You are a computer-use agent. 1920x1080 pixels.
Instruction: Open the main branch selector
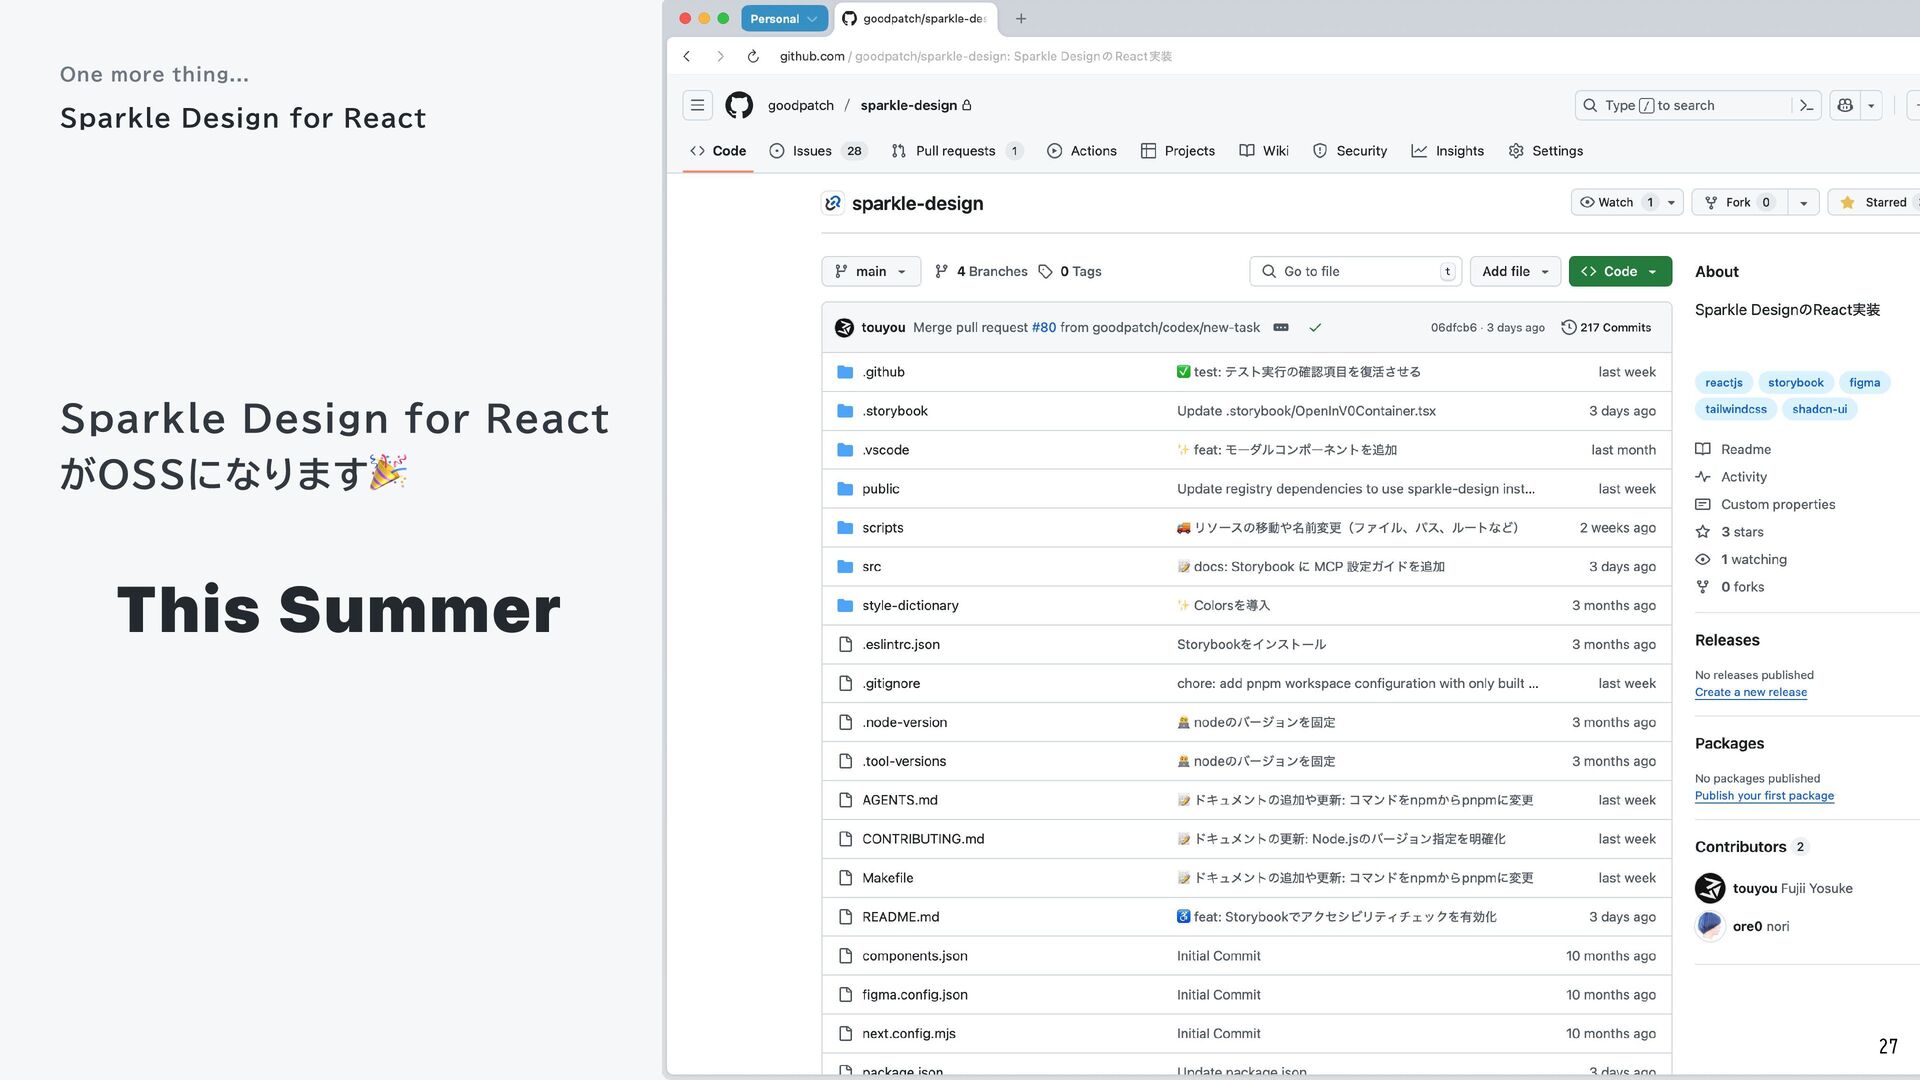pyautogui.click(x=871, y=271)
